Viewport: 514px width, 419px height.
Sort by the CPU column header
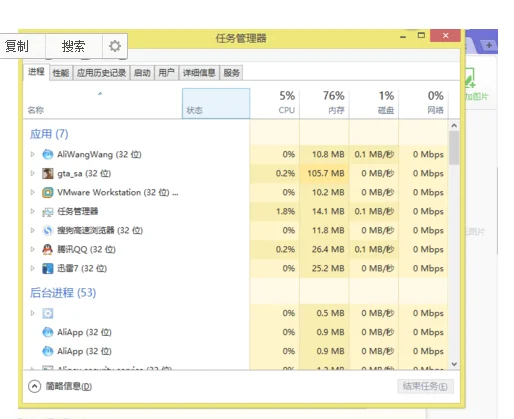click(x=275, y=104)
